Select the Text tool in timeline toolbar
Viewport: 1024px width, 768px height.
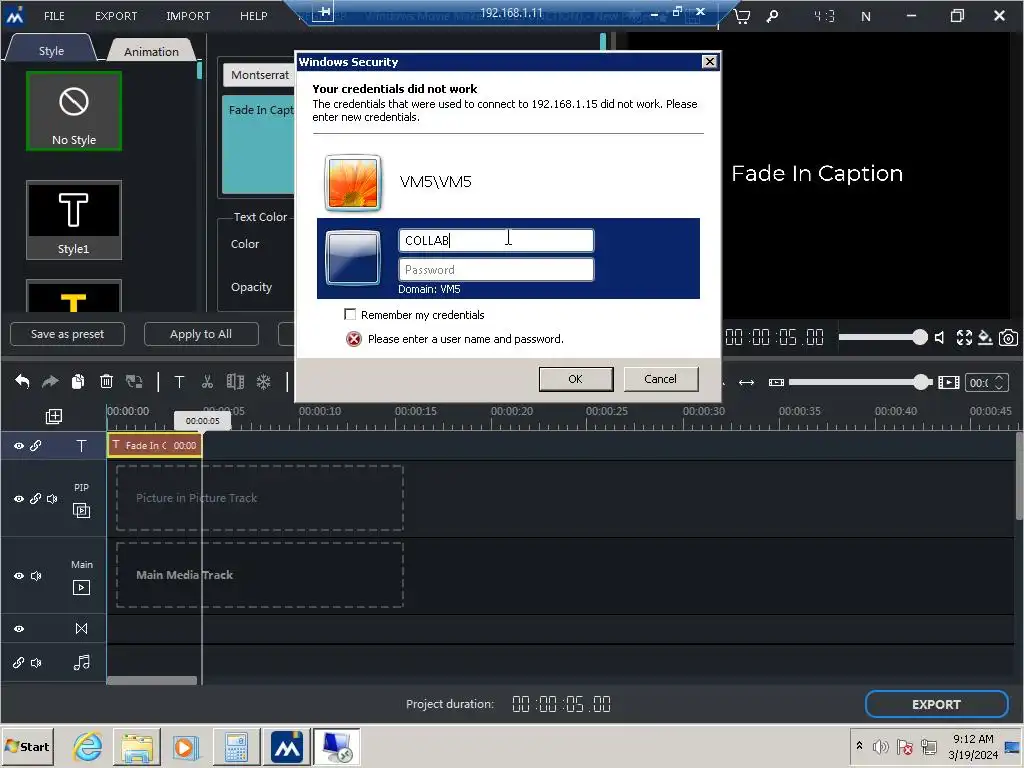coord(179,382)
